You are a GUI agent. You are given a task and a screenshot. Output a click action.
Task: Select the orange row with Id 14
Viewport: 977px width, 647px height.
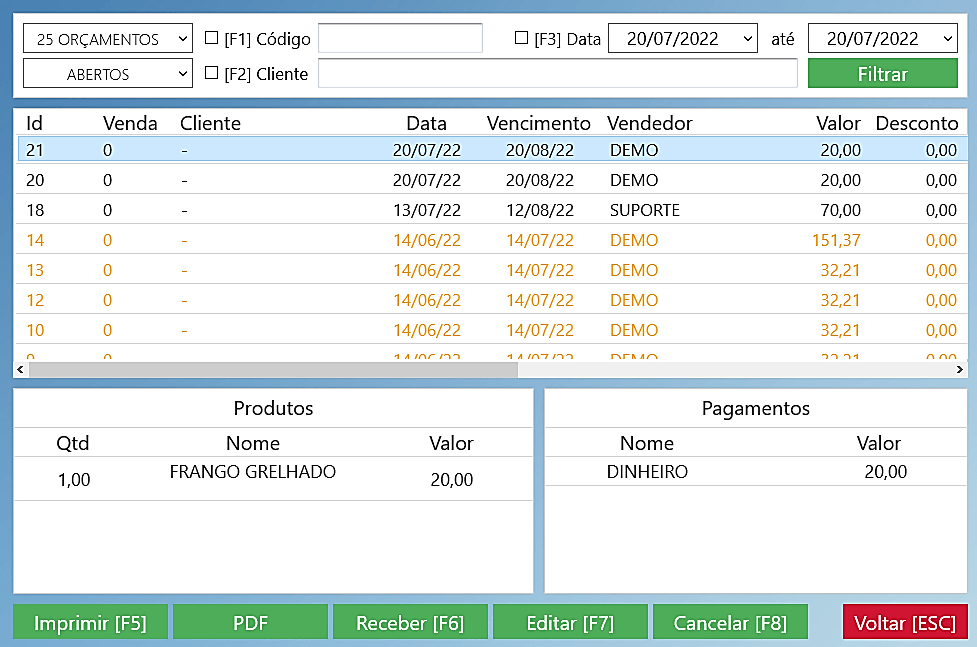400,240
